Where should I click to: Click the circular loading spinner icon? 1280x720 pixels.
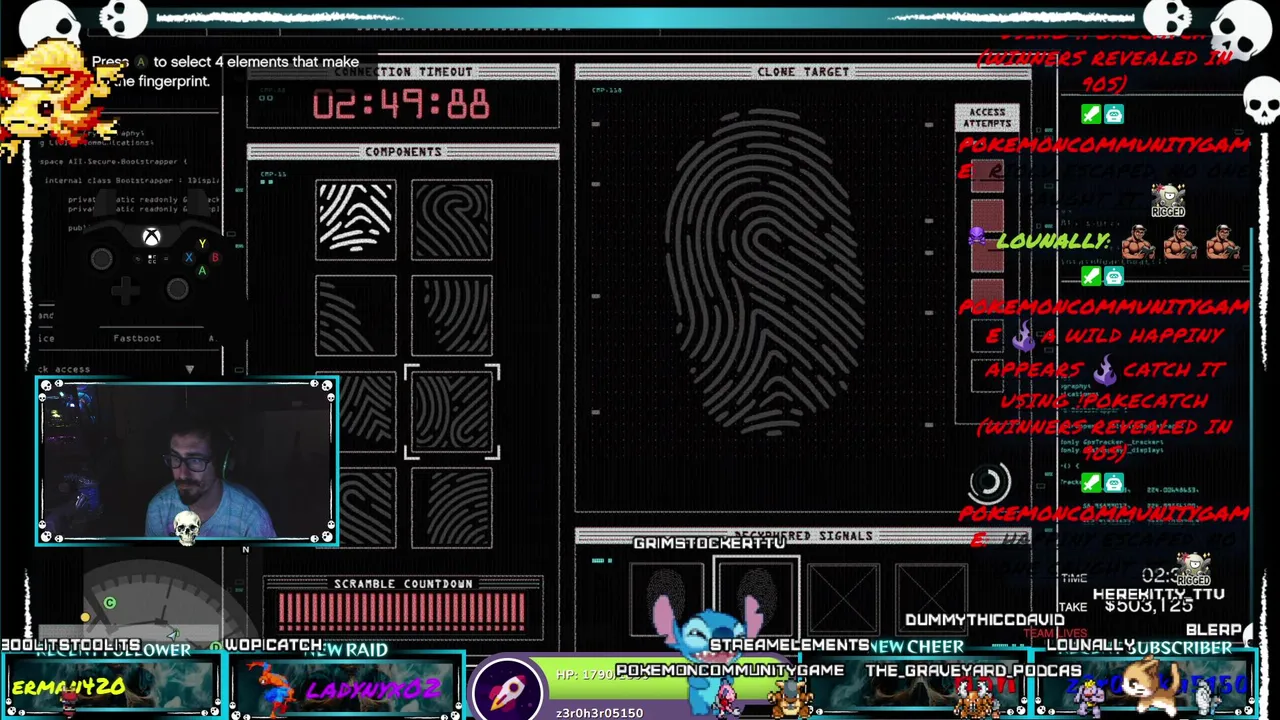(x=989, y=483)
